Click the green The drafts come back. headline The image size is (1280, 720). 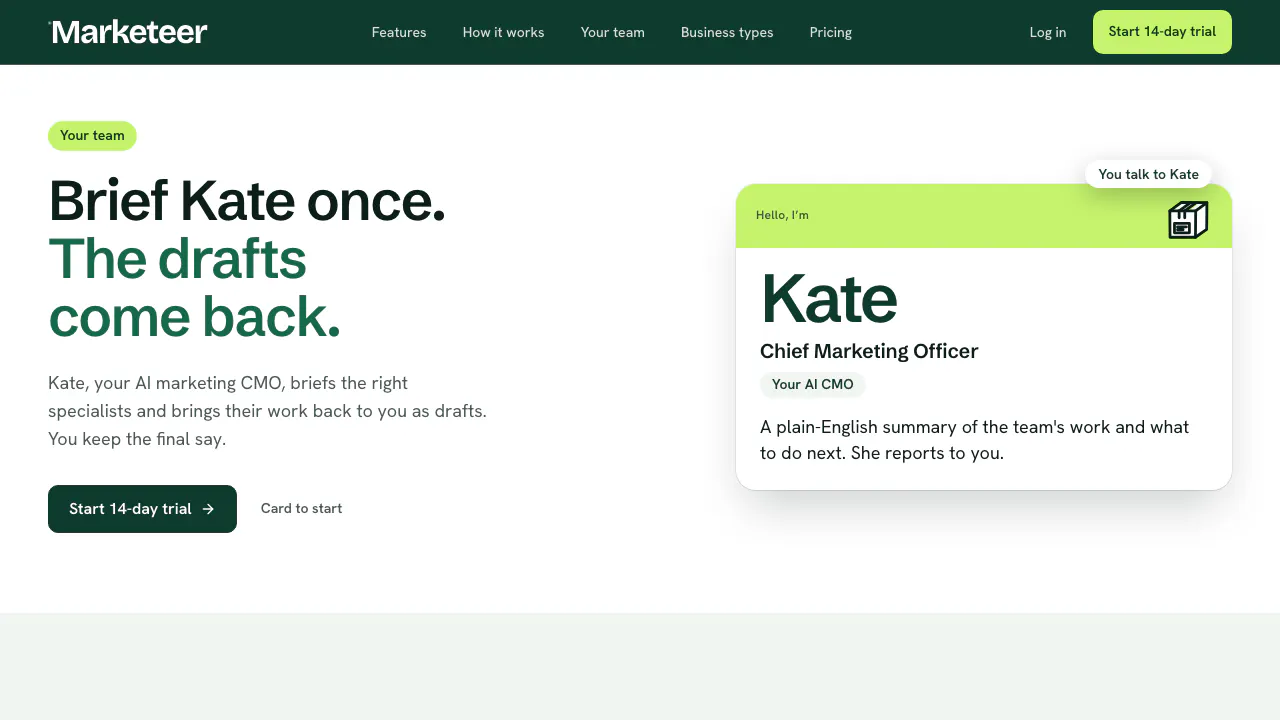coord(194,288)
